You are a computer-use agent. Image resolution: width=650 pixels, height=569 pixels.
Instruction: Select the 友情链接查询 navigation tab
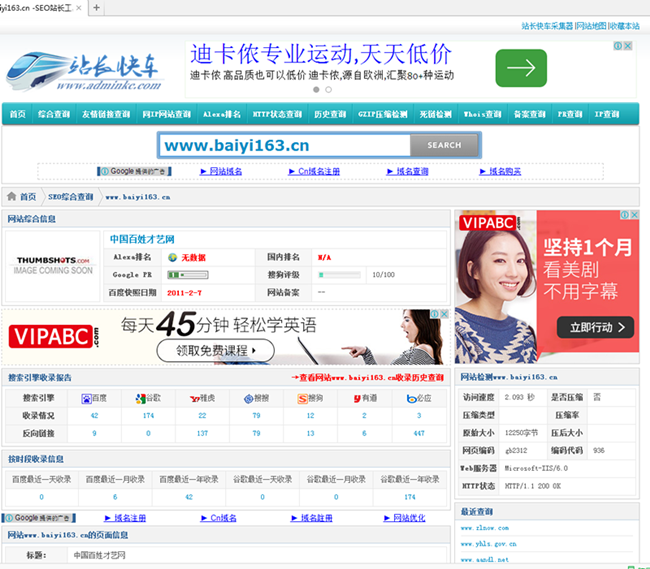107,115
